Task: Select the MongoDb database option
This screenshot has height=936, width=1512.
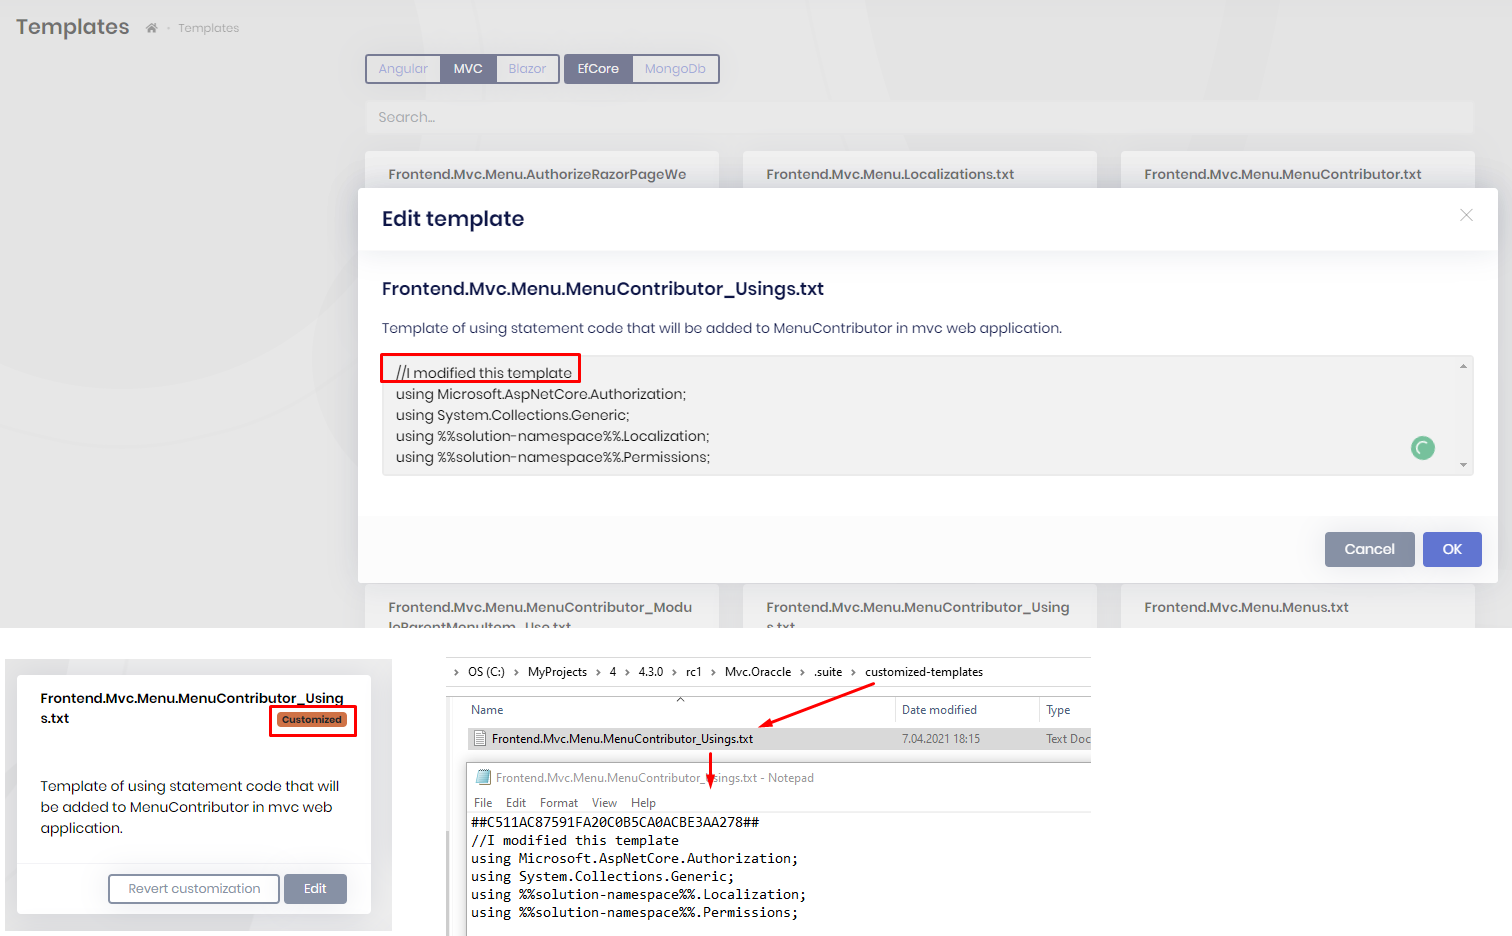Action: [x=675, y=69]
